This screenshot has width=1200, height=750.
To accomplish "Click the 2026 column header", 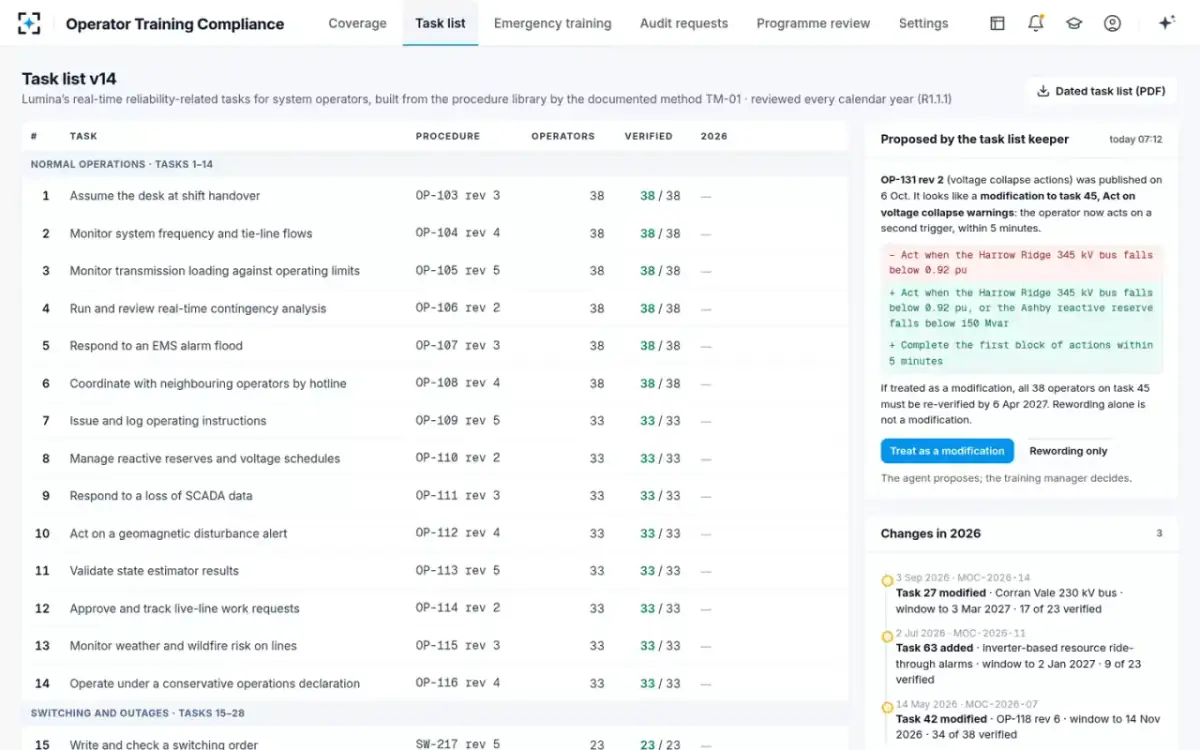I will click(714, 136).
